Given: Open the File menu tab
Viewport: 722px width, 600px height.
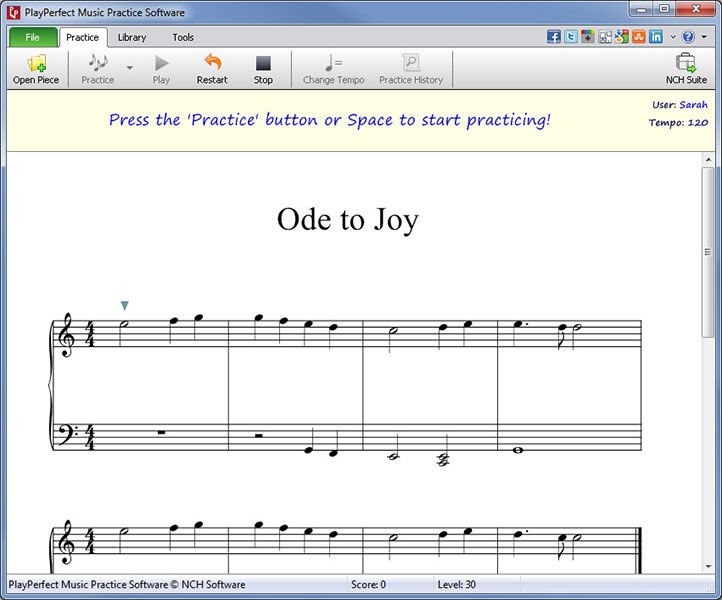Looking at the screenshot, I should tap(33, 37).
